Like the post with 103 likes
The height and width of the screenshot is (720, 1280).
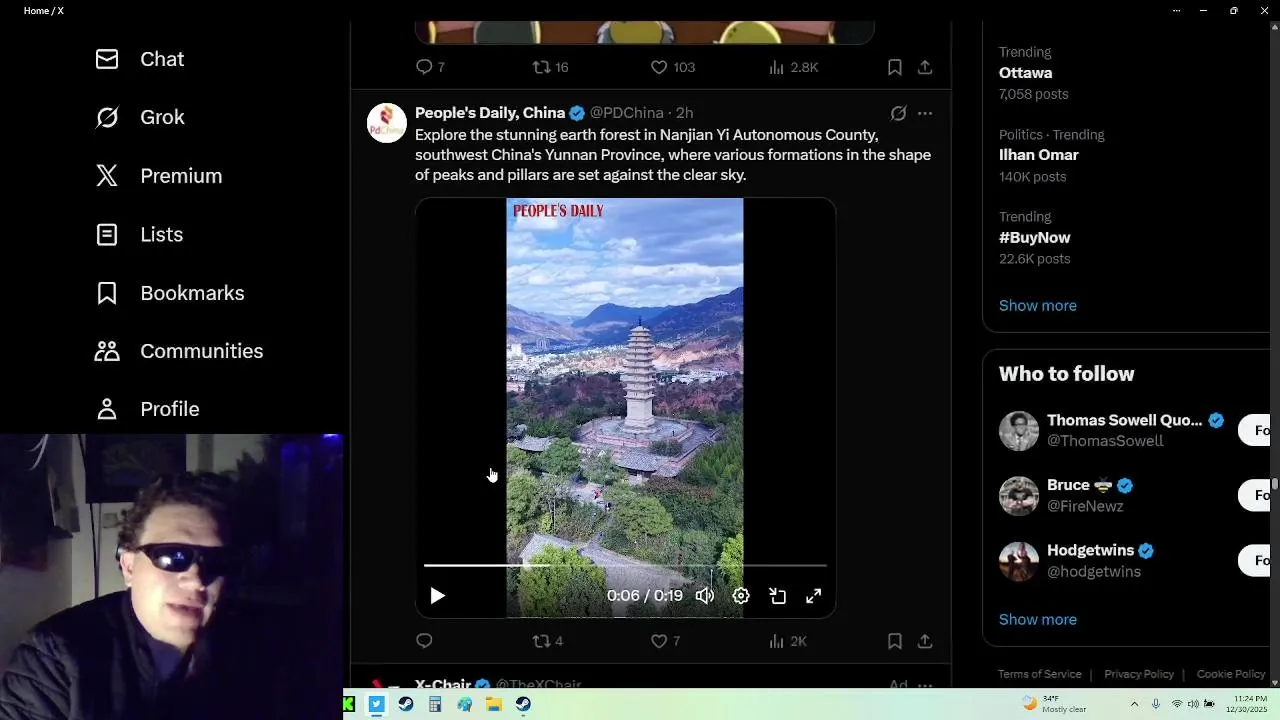tap(673, 67)
